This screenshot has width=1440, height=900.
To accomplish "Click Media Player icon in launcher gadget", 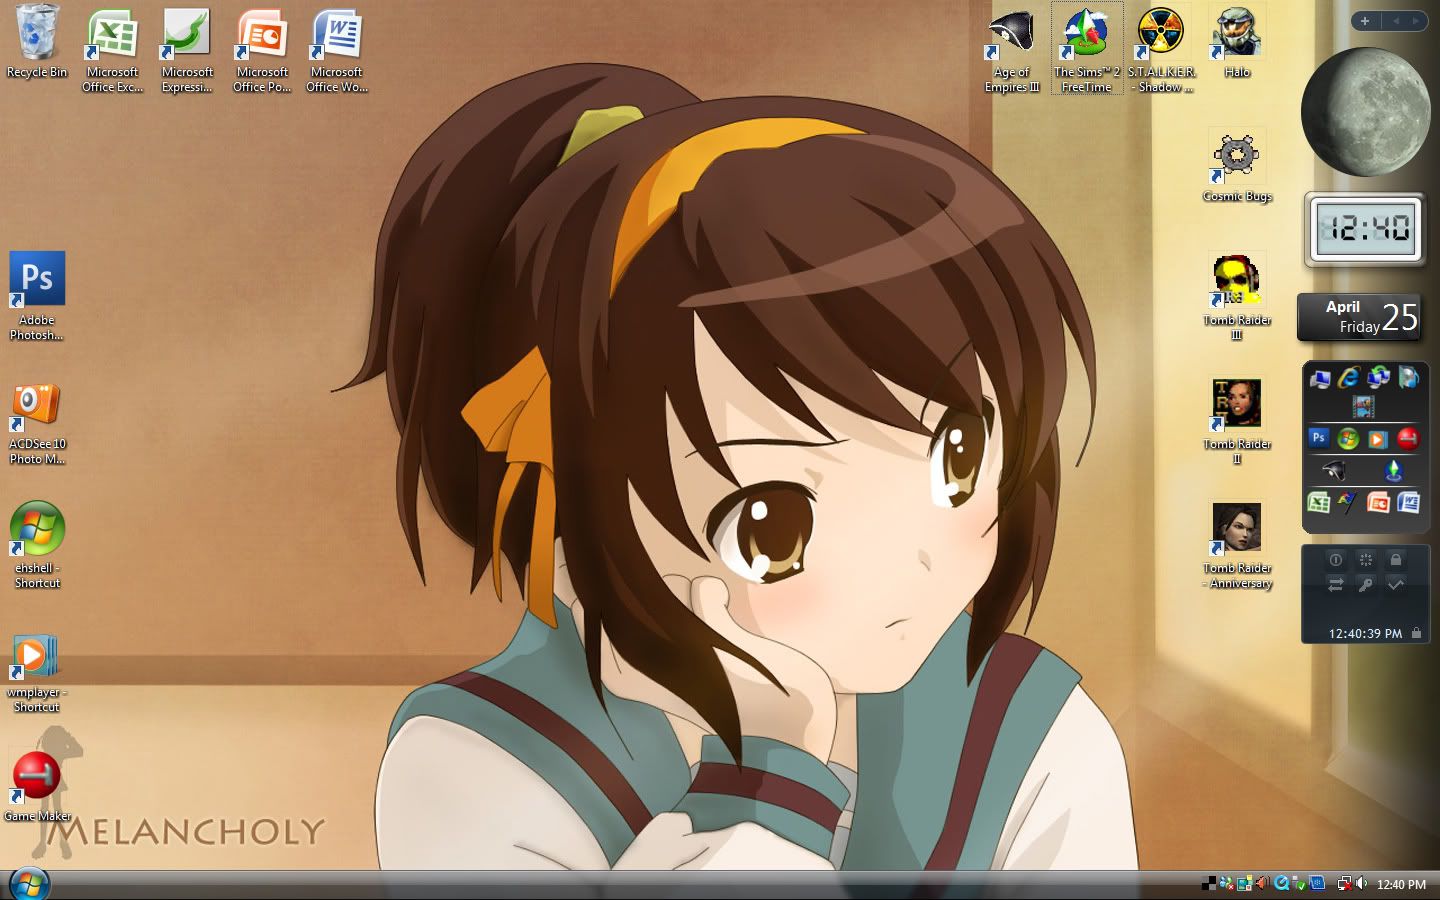I will click(x=1378, y=439).
